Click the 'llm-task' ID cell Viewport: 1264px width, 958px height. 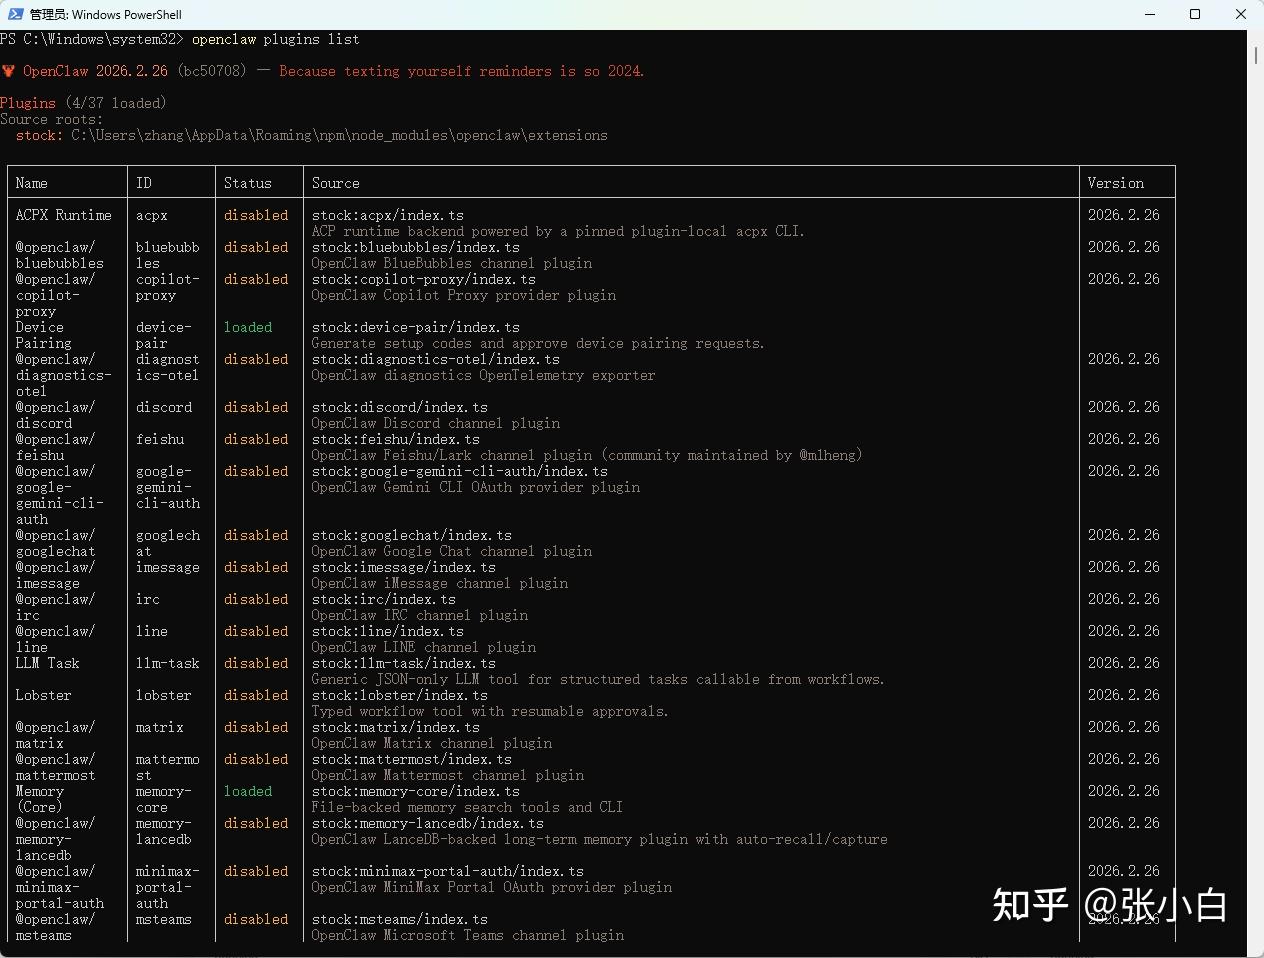click(168, 663)
